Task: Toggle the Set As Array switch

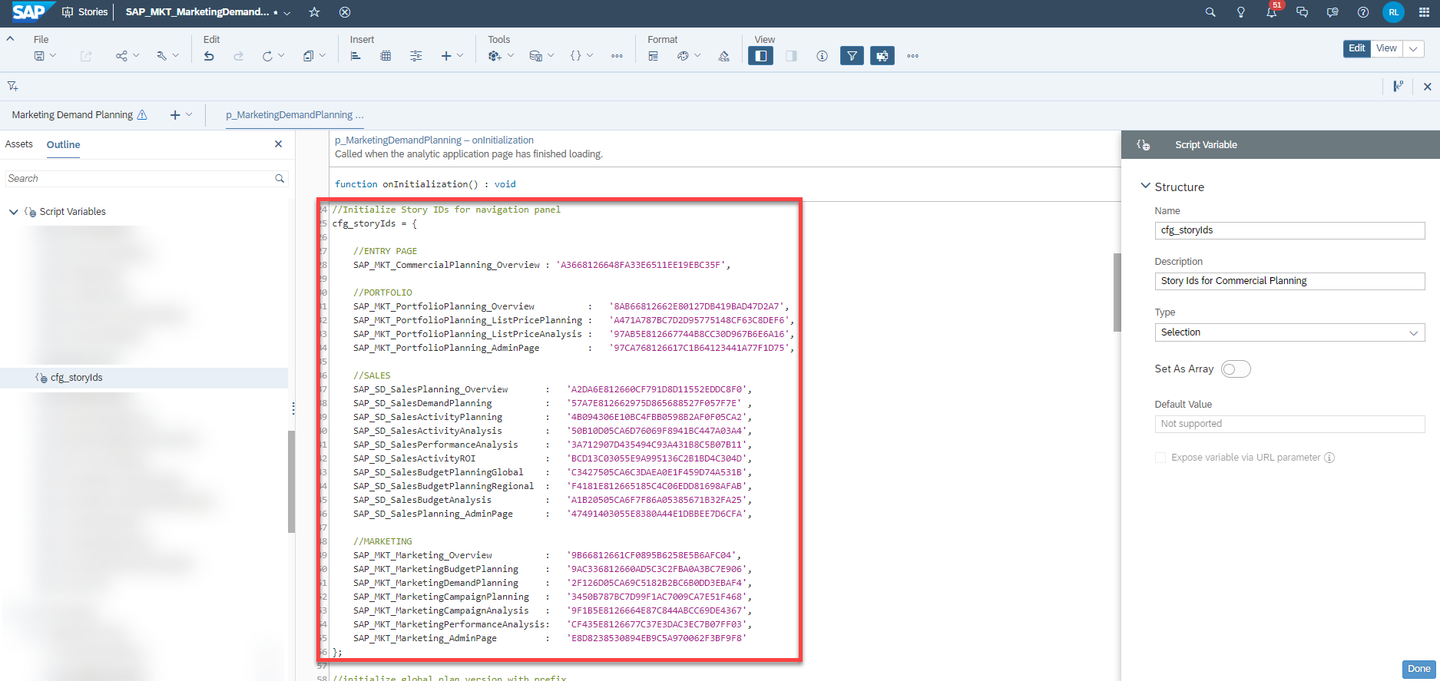Action: point(1236,369)
